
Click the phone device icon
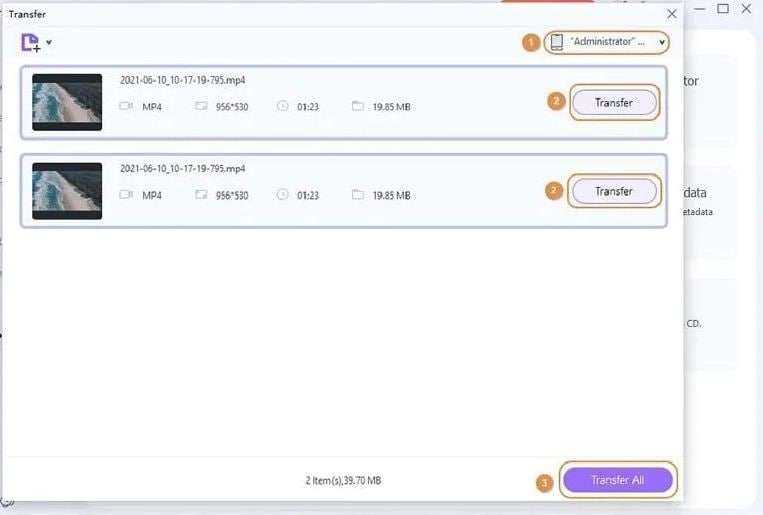[557, 42]
